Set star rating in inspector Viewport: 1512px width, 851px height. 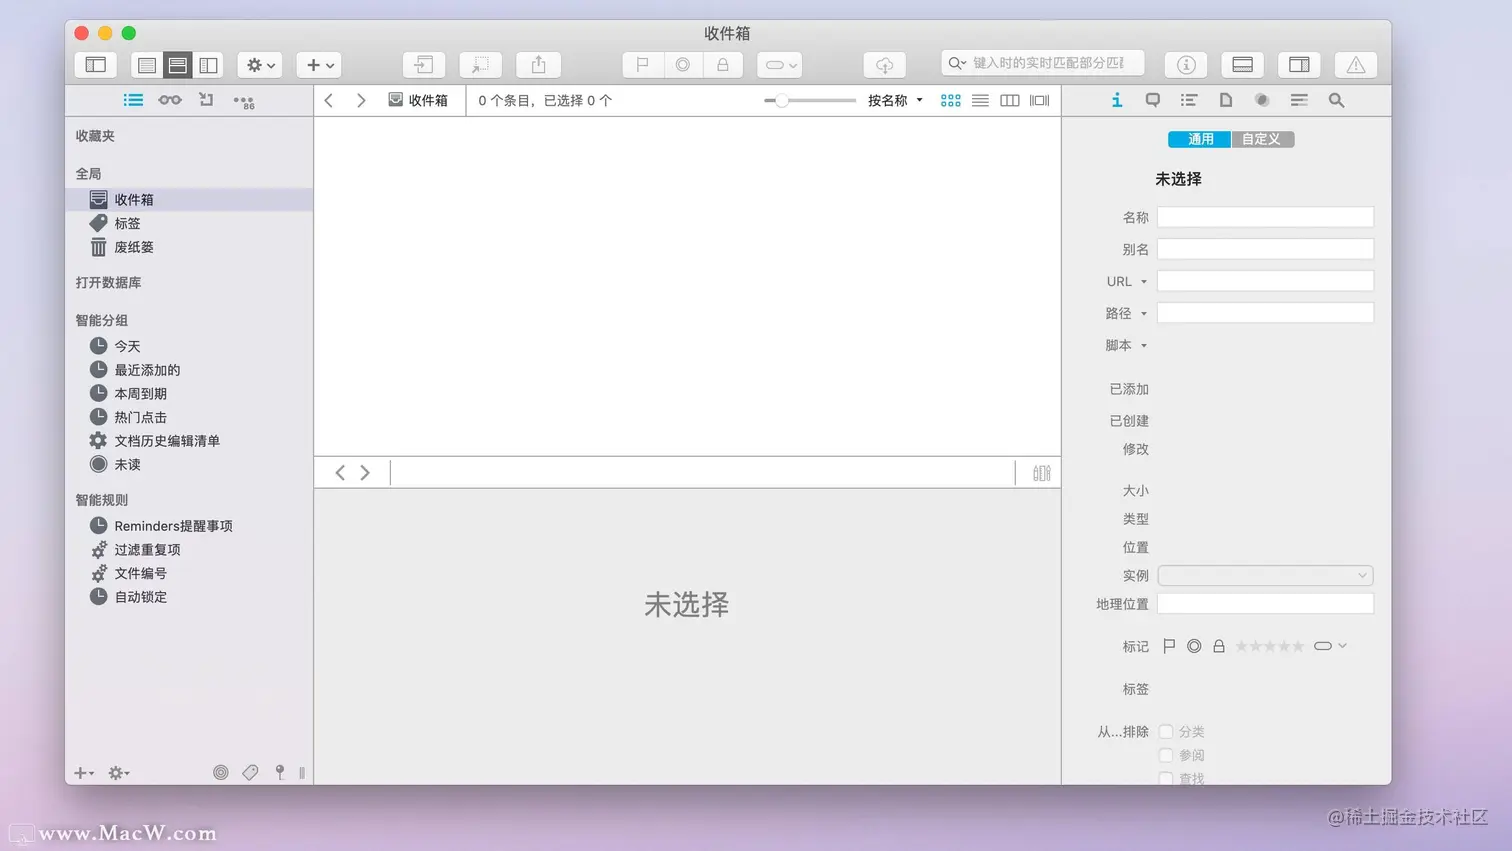pos(1270,646)
